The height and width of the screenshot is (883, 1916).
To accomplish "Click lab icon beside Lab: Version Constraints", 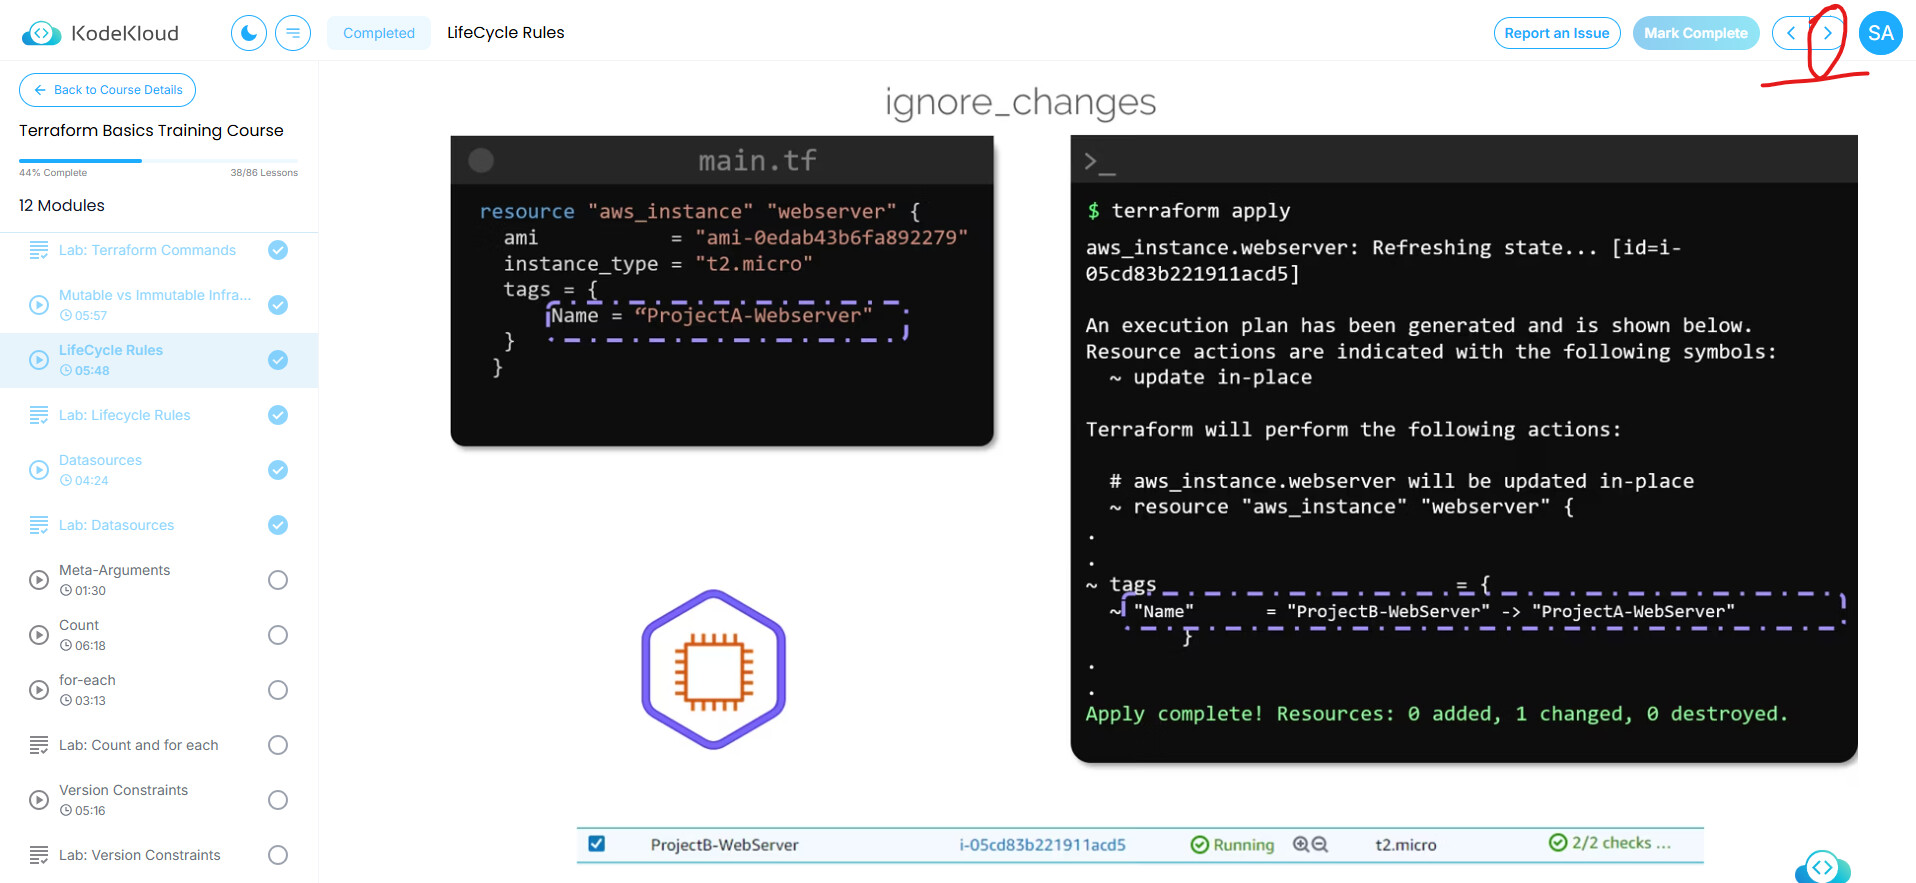I will pos(39,855).
